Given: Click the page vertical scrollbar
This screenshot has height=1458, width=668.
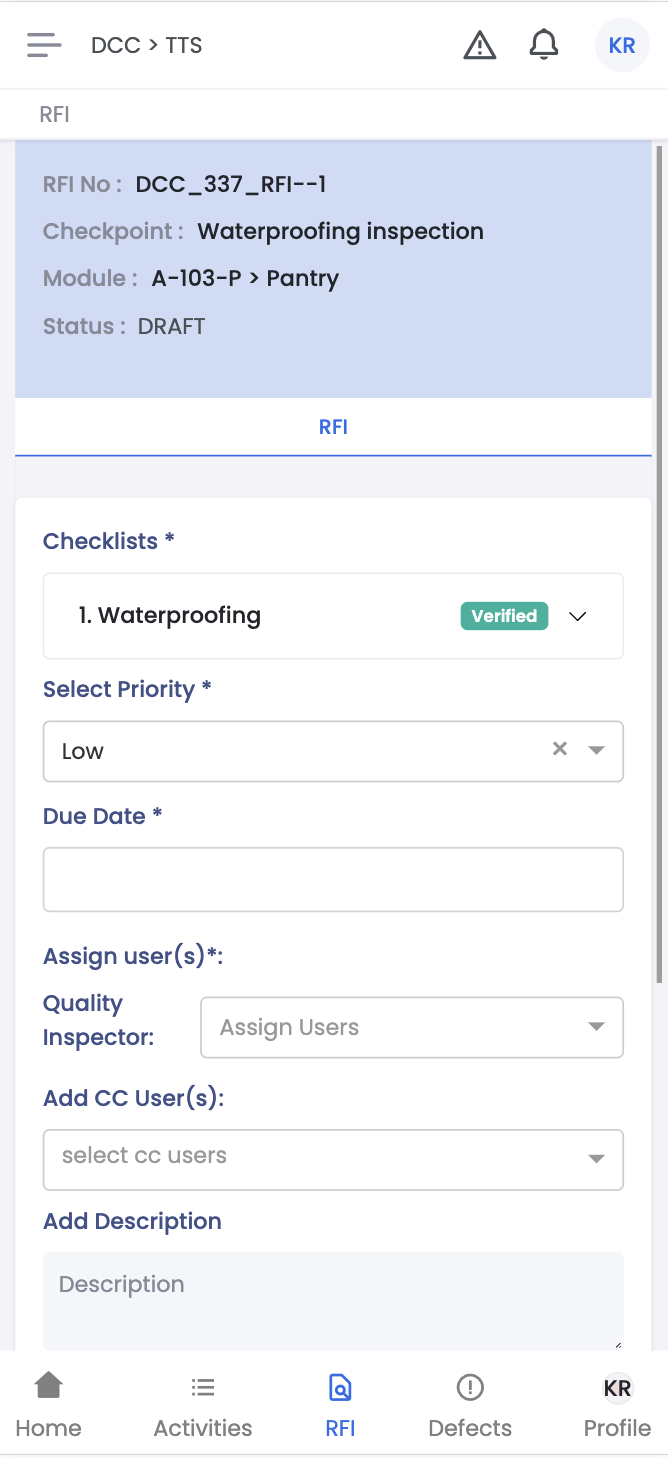Looking at the screenshot, I should [x=658, y=560].
